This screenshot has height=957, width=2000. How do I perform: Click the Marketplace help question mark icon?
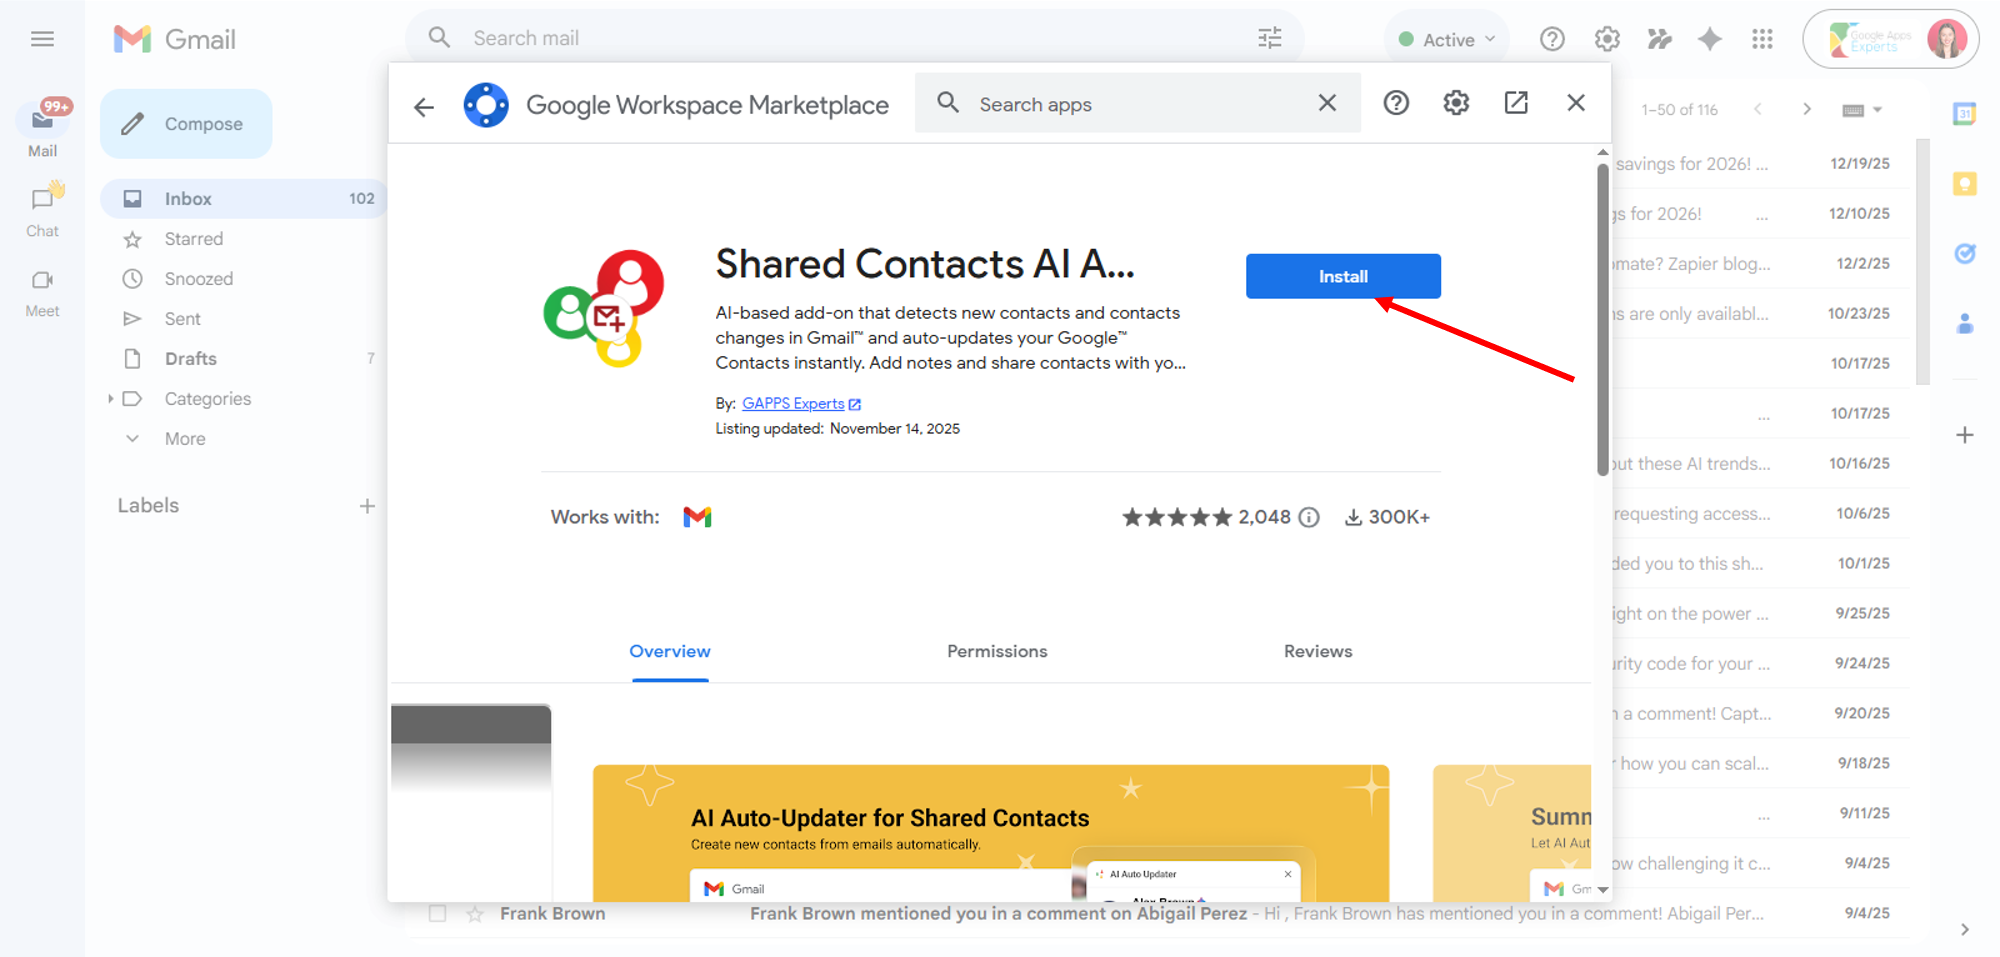tap(1396, 103)
